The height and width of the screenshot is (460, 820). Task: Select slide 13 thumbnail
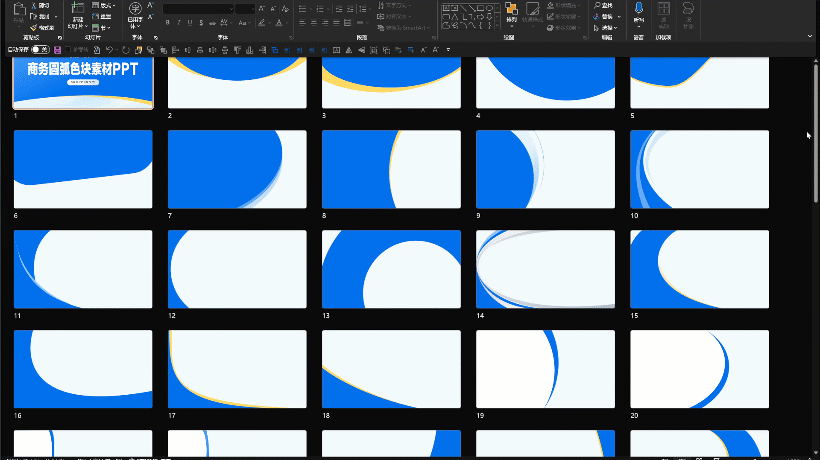391,269
